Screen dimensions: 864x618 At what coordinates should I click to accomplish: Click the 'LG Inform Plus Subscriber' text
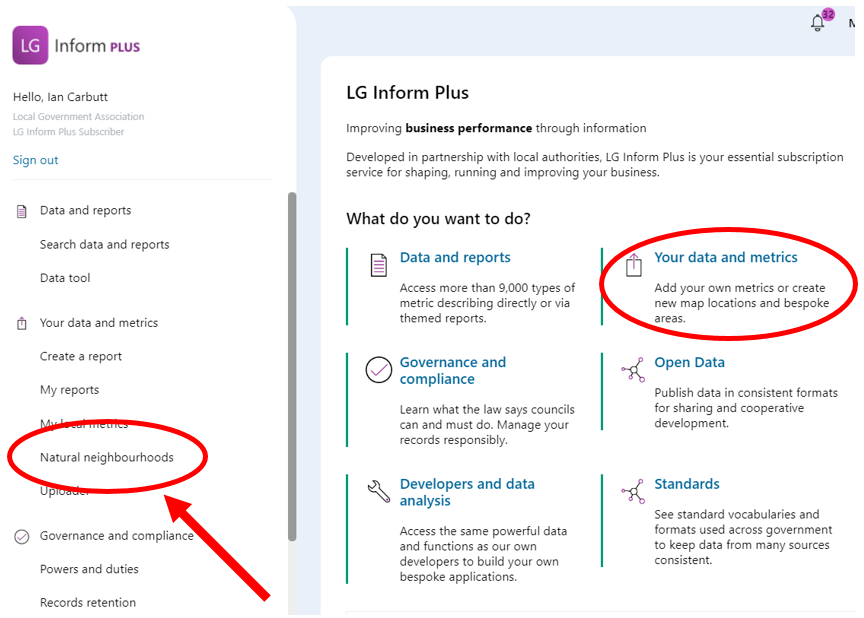pos(69,132)
